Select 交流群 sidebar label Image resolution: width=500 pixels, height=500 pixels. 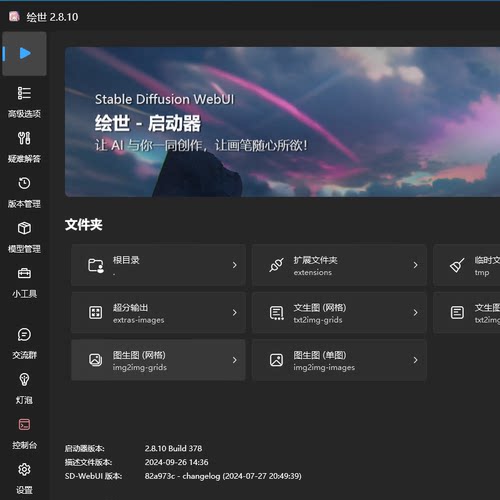24,355
